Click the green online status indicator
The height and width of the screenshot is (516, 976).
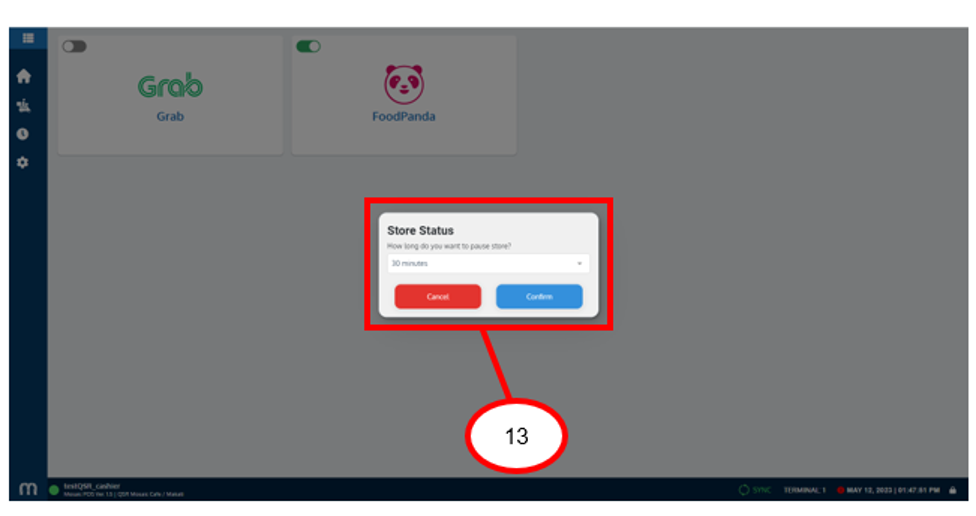[54, 490]
